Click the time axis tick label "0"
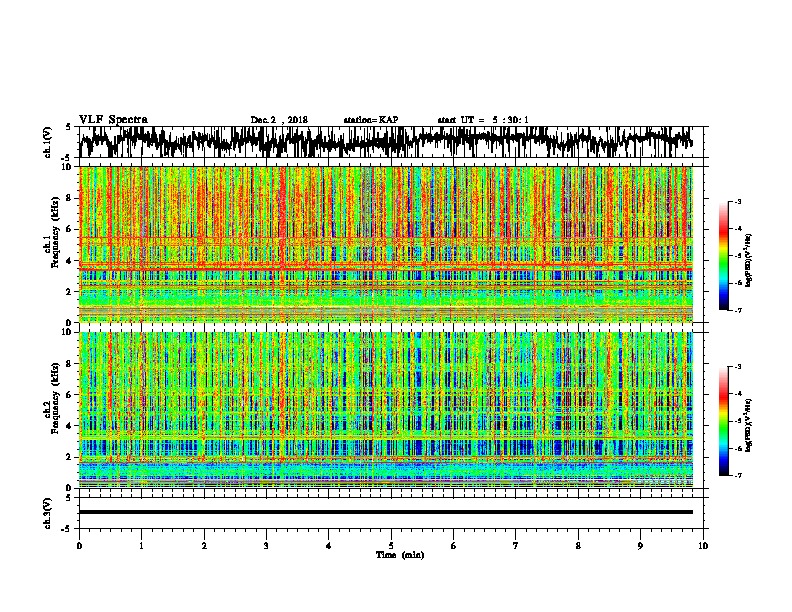Image resolution: width=792 pixels, height=612 pixels. (x=79, y=545)
